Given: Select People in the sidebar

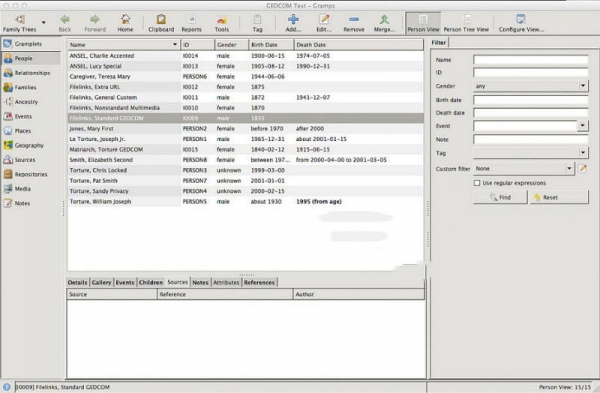Looking at the screenshot, I should [x=31, y=59].
